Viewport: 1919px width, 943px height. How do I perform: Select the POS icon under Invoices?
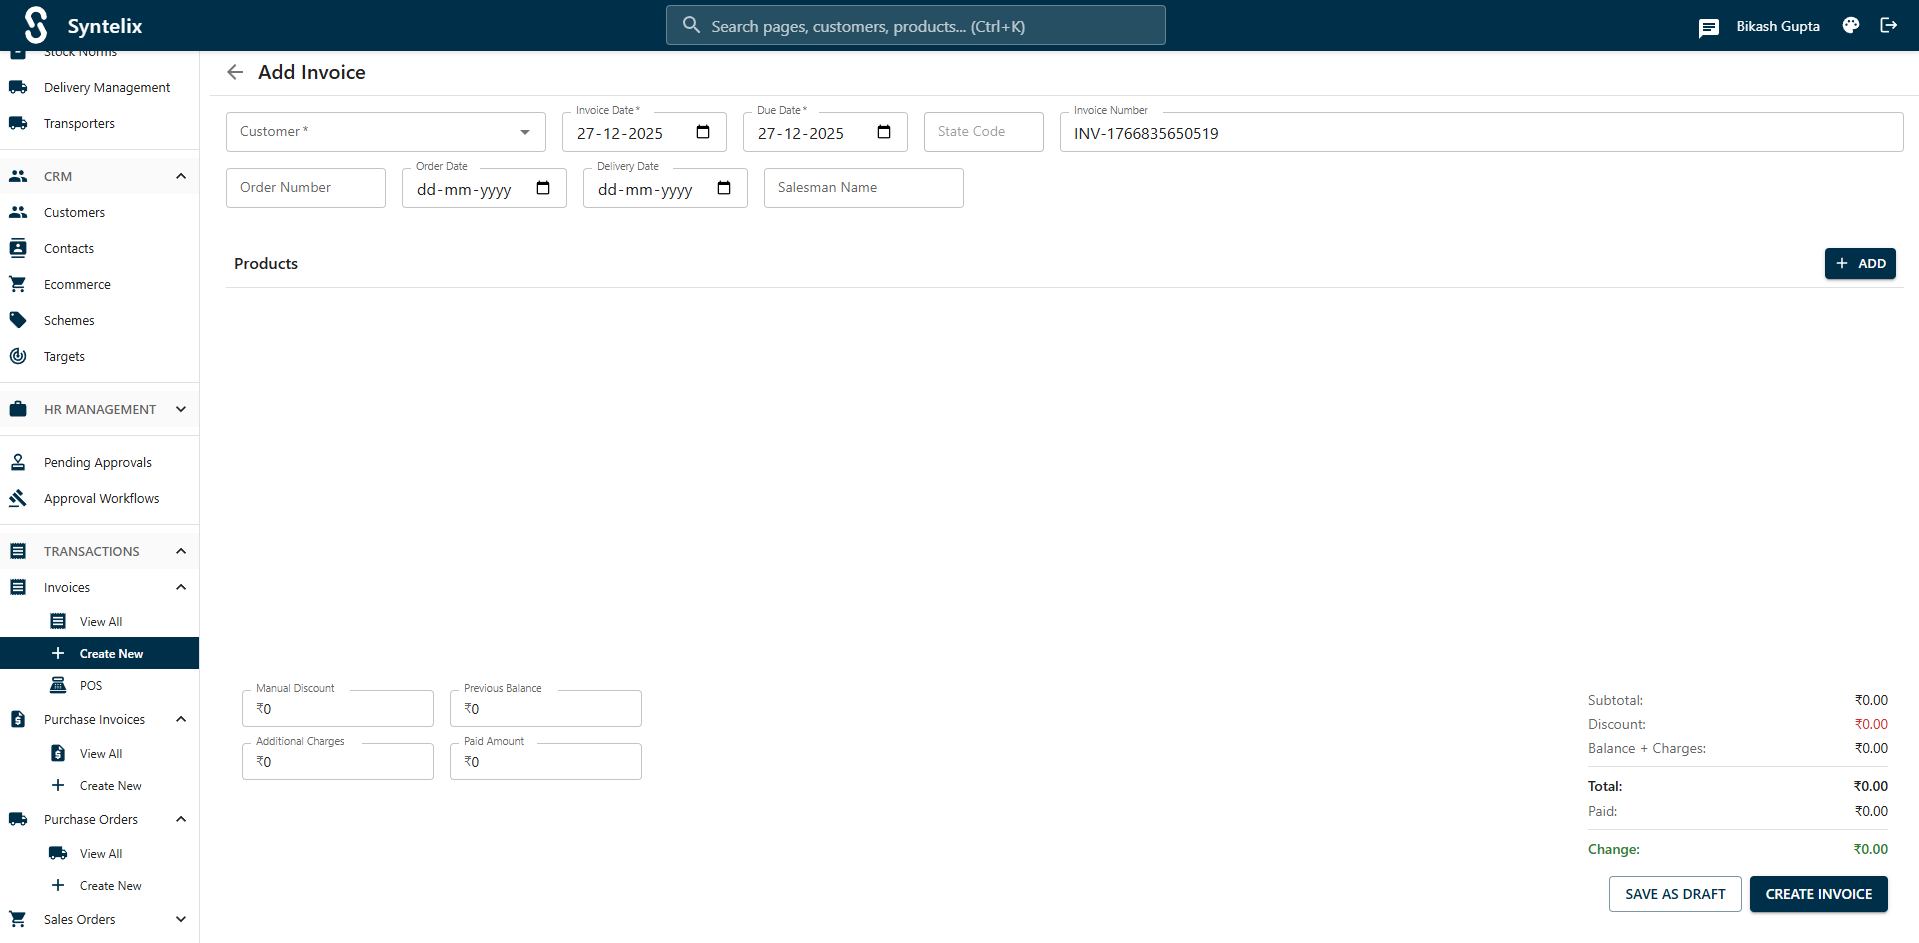point(59,685)
